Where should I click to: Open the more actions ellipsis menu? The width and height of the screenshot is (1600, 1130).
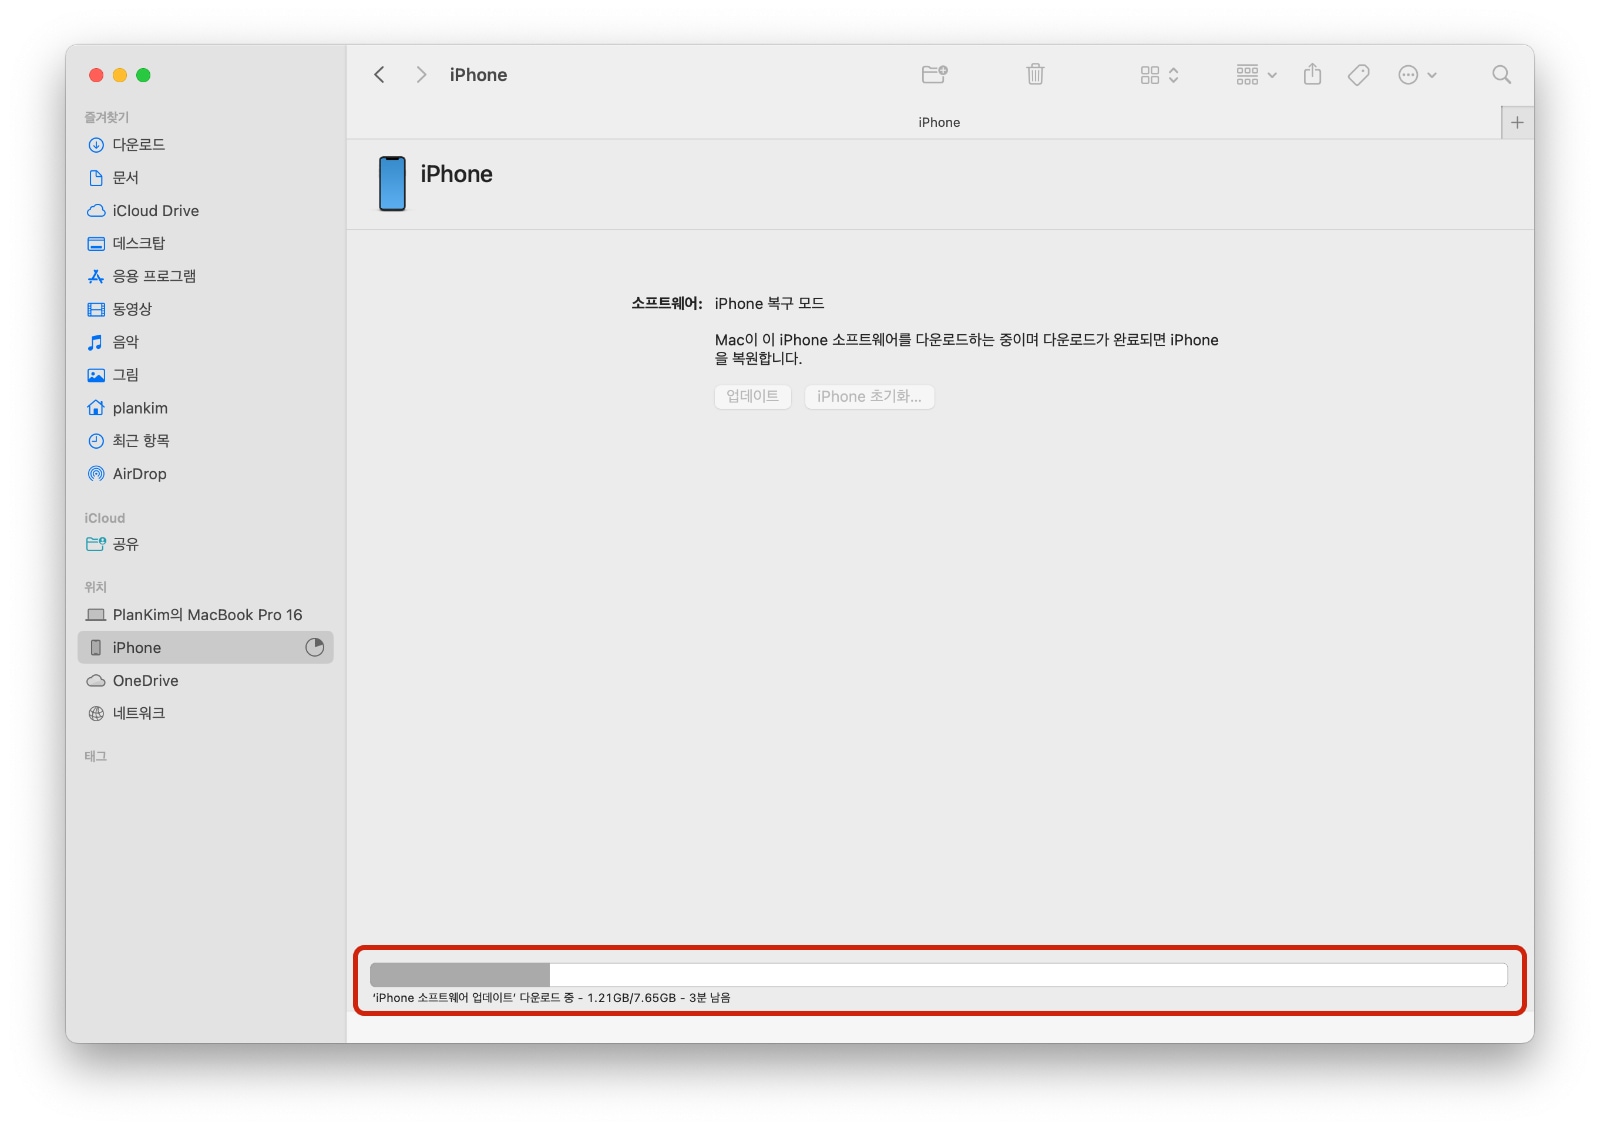1417,75
